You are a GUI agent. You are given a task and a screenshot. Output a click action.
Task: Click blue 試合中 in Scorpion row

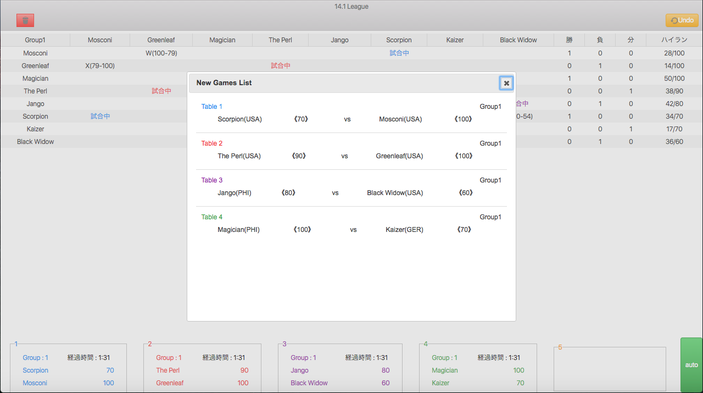tap(100, 116)
